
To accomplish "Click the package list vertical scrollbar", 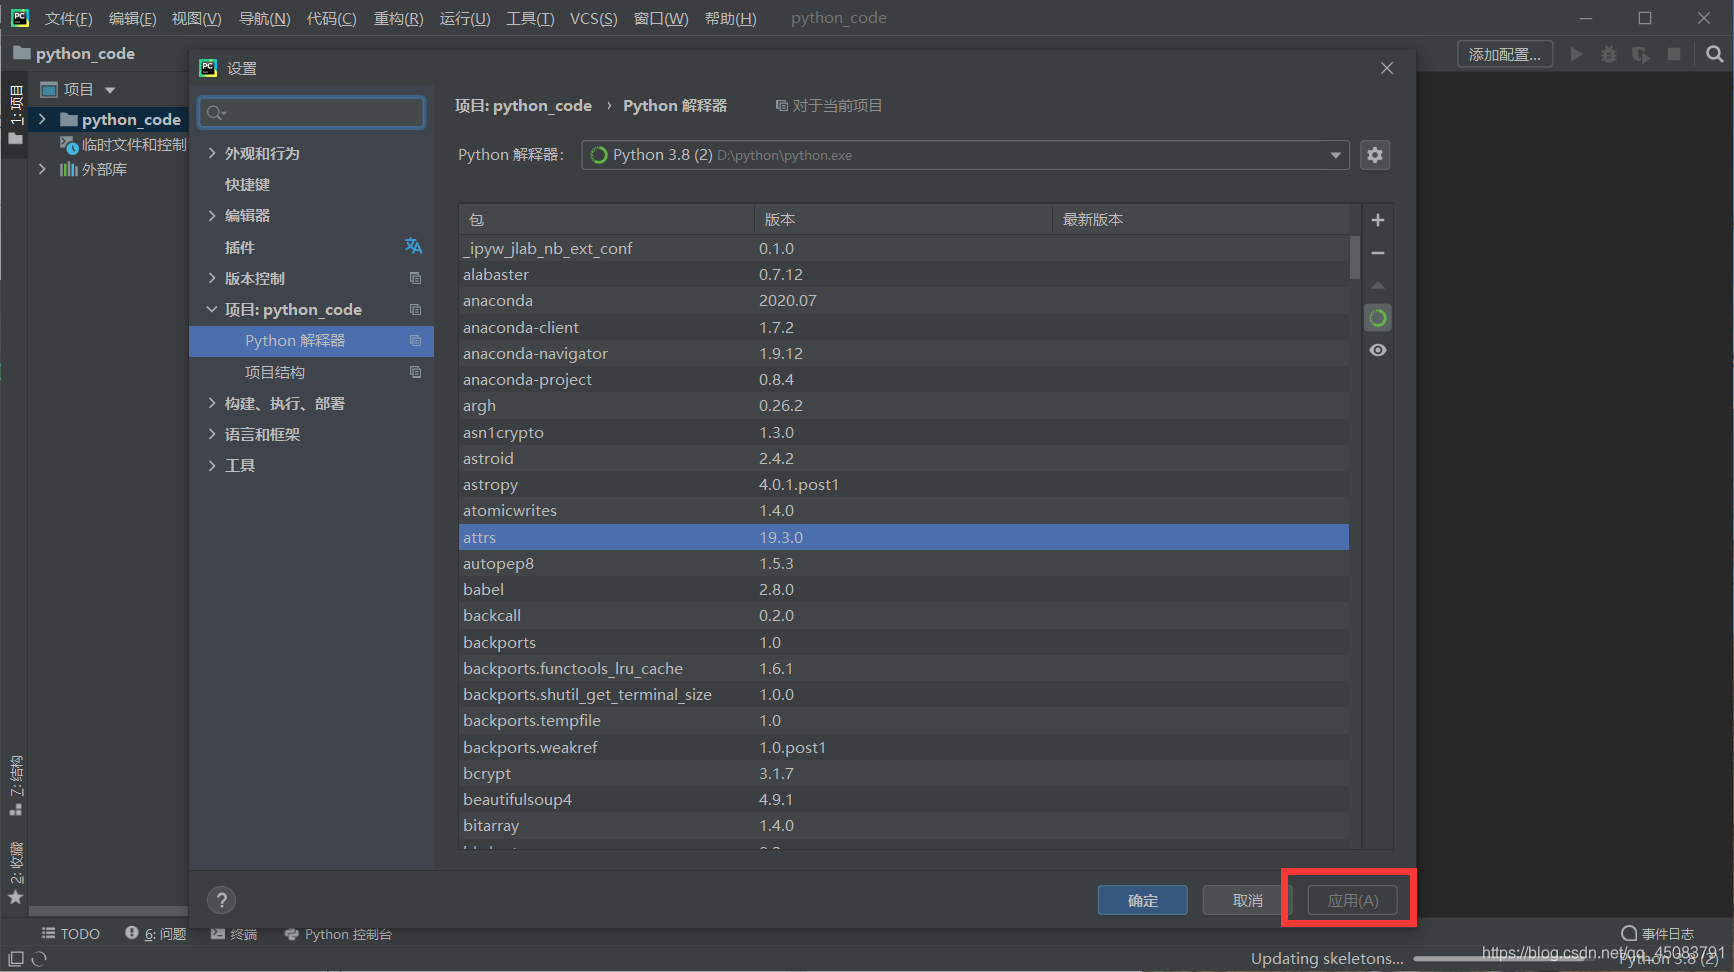I will 1355,257.
